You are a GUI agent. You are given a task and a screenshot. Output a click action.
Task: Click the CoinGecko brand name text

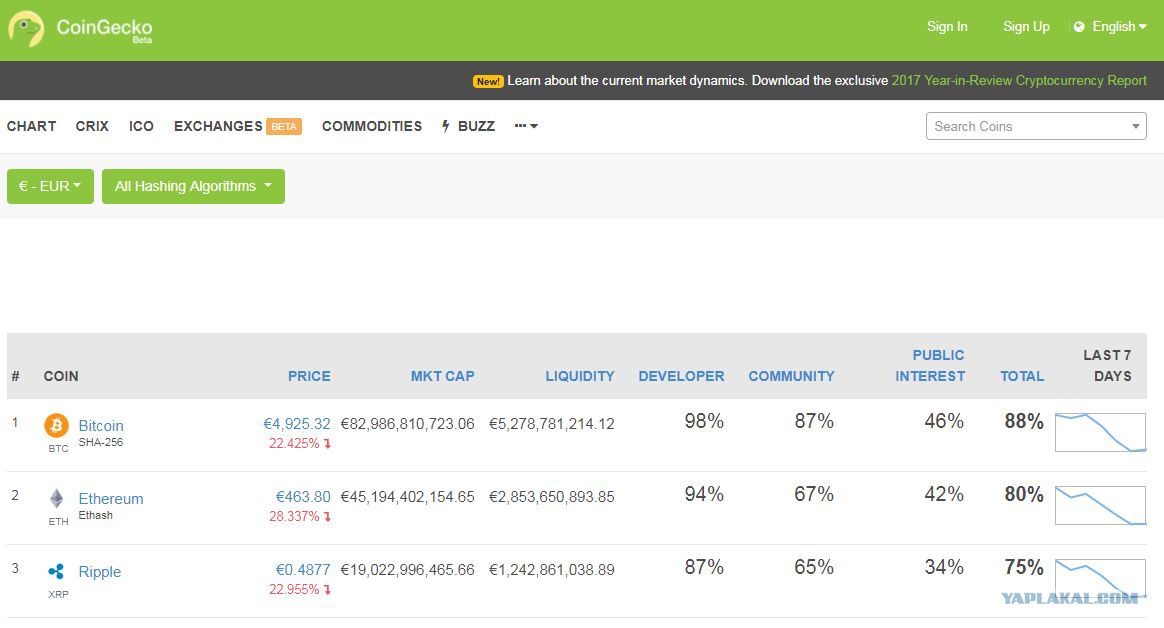104,27
